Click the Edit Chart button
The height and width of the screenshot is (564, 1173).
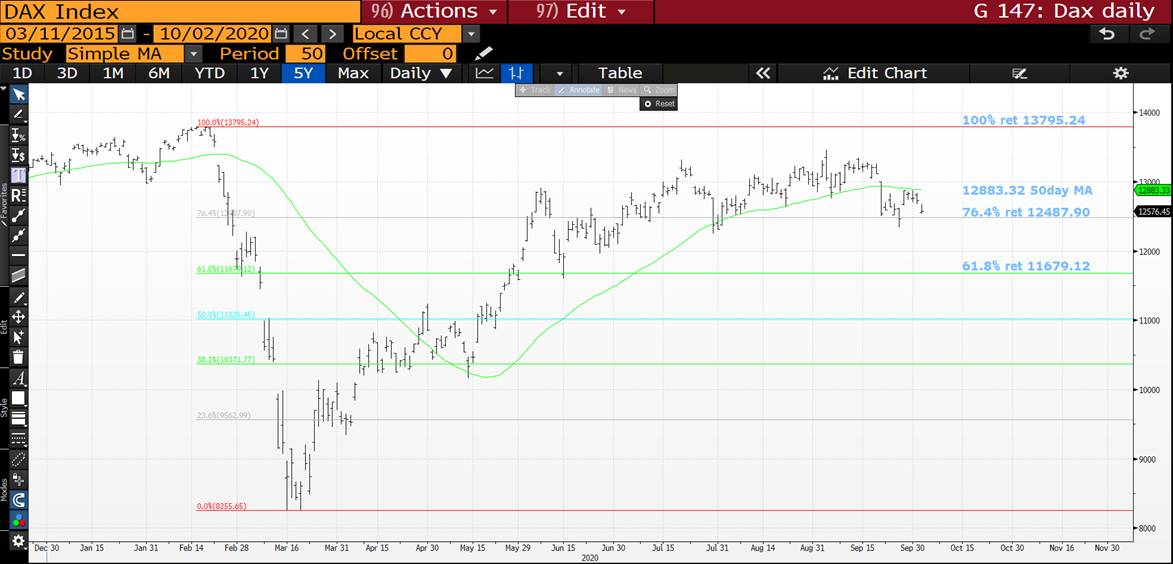(x=875, y=73)
